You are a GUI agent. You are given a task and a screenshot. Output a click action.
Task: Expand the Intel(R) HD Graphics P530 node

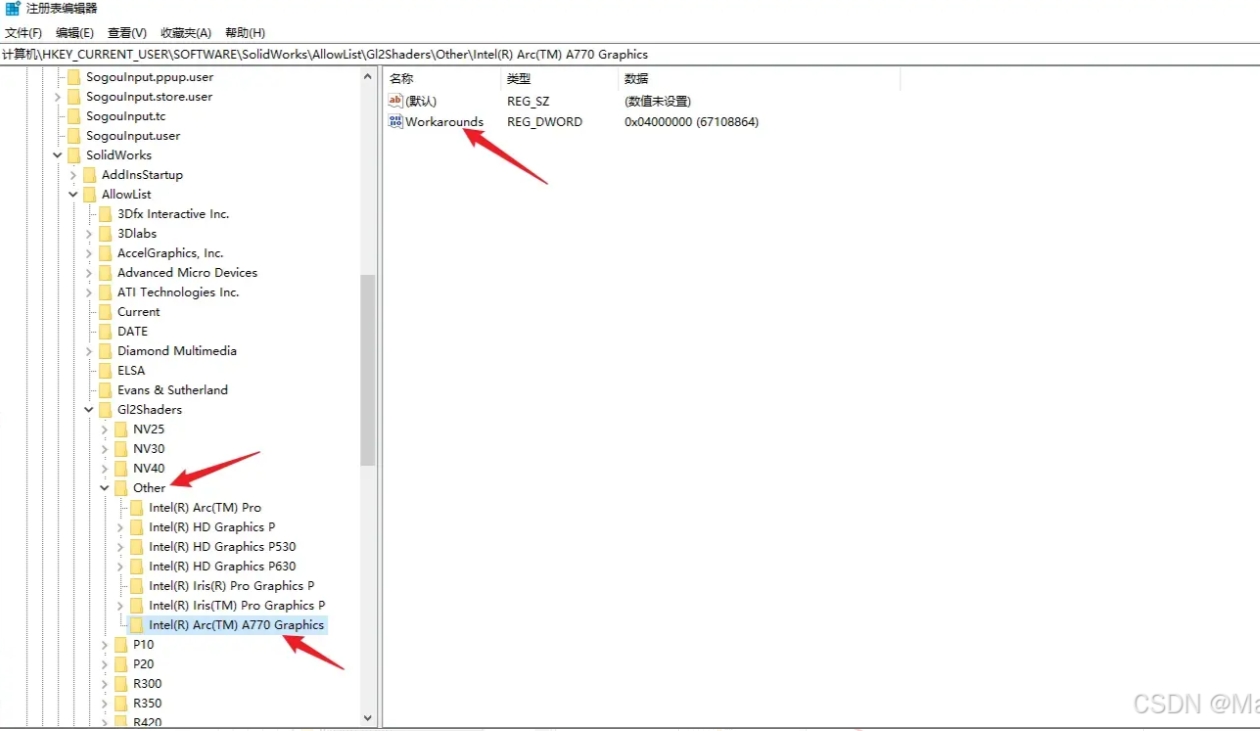click(120, 547)
